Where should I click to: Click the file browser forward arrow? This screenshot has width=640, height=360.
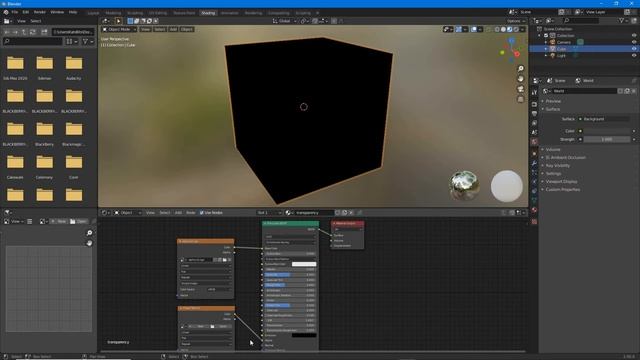[15, 32]
